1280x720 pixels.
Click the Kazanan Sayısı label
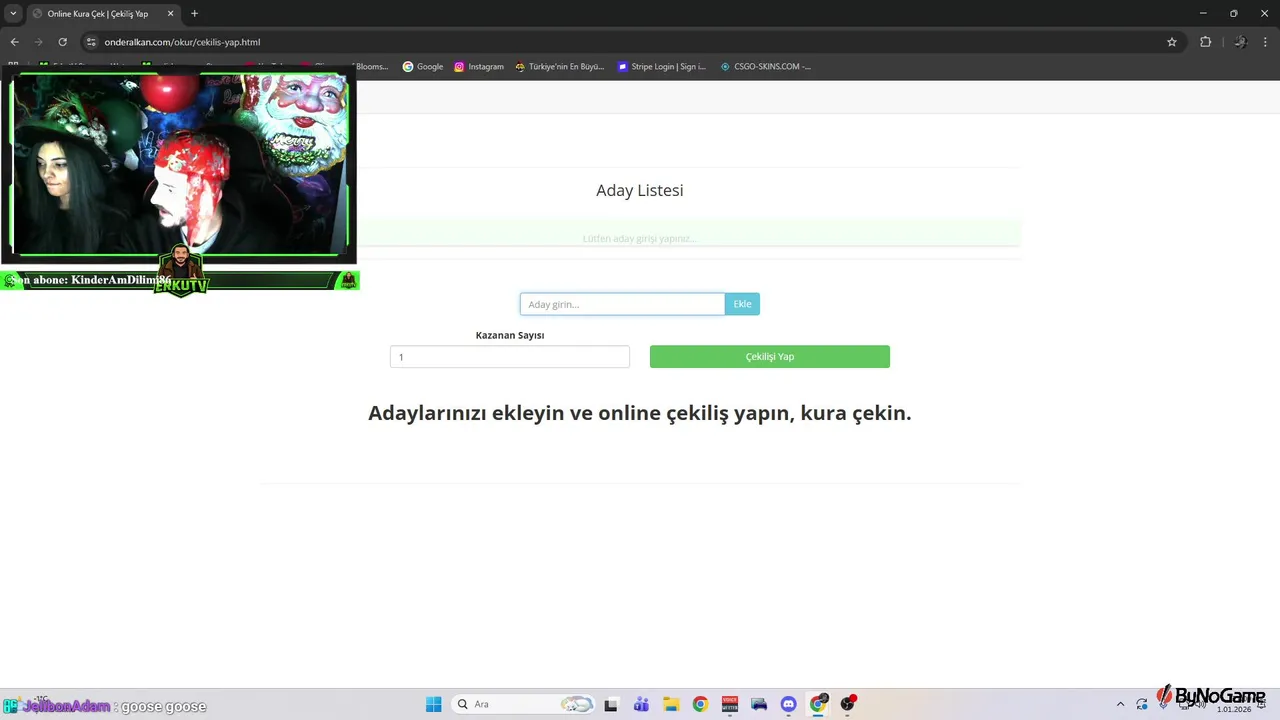click(x=510, y=336)
